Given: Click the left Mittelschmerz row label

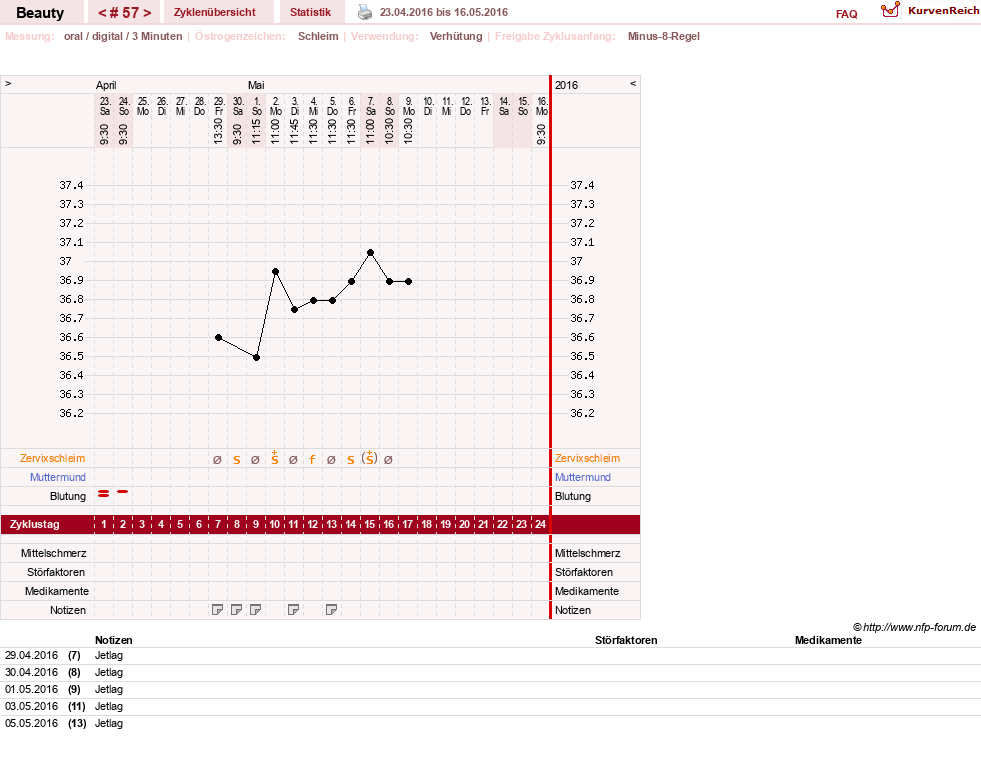Looking at the screenshot, I should (54, 553).
